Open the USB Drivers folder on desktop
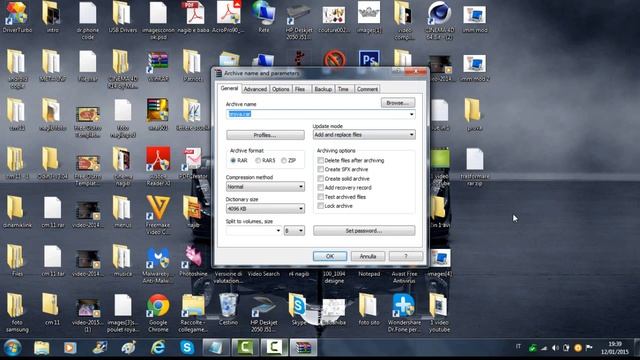The image size is (640, 360). click(x=122, y=16)
